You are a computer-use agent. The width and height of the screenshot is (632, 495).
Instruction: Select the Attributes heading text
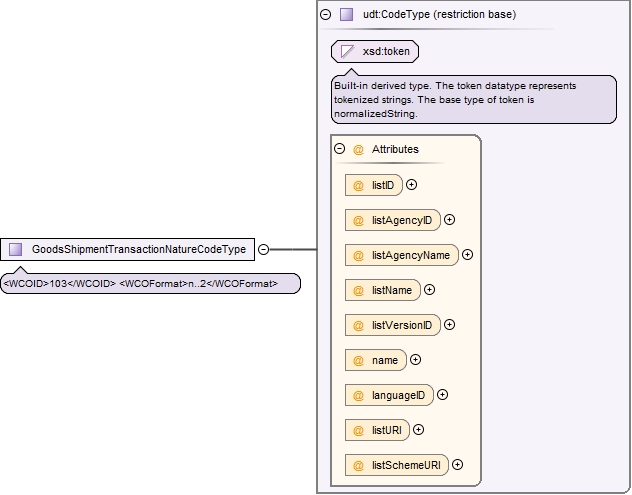pyautogui.click(x=395, y=150)
